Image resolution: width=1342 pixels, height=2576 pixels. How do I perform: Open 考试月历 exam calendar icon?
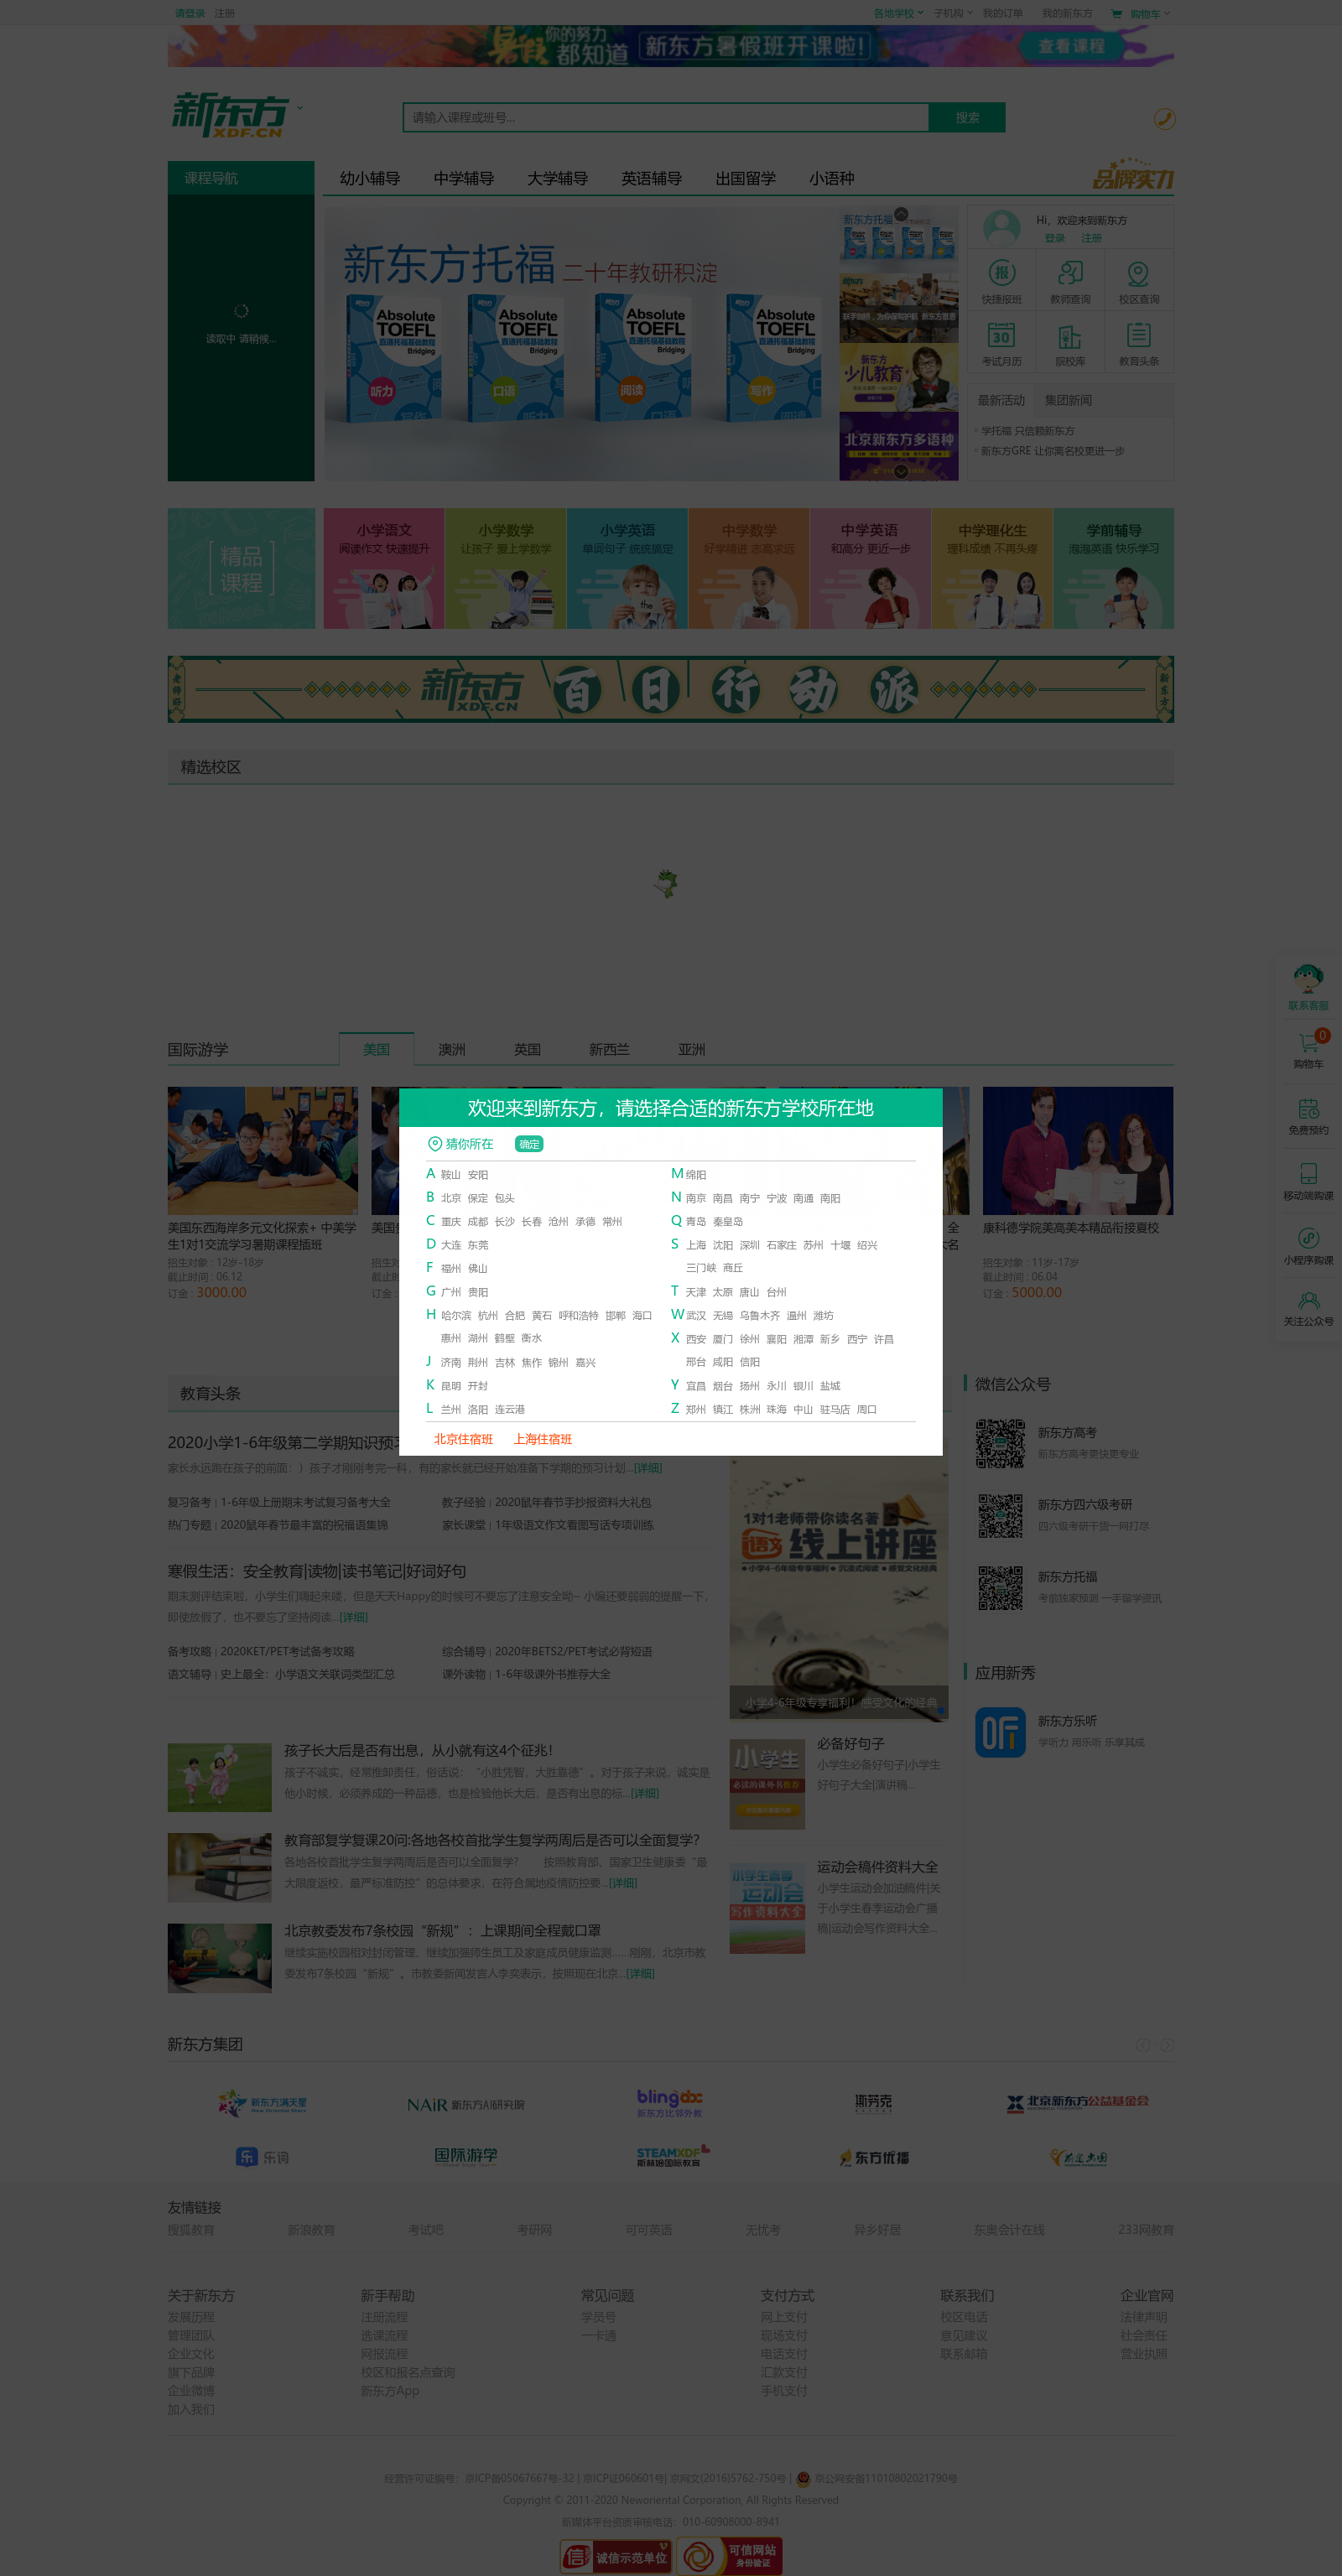1001,343
